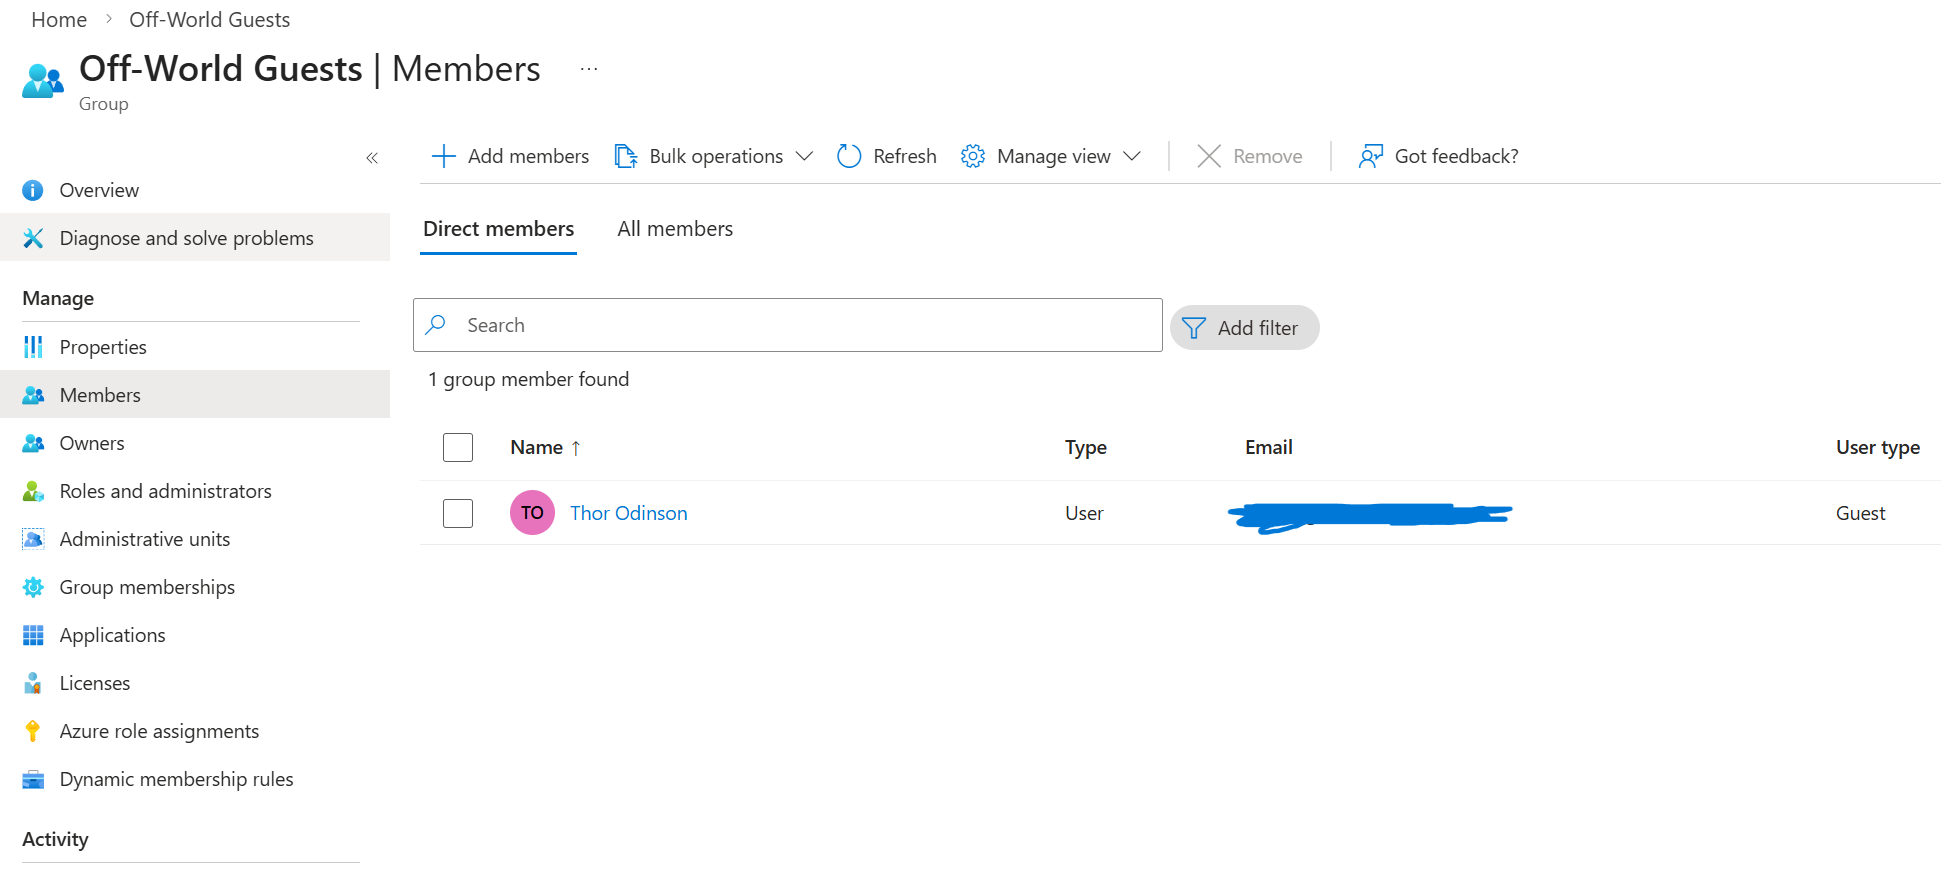Open Diagnose and solve problems
This screenshot has height=871, width=1941.
coord(195,238)
